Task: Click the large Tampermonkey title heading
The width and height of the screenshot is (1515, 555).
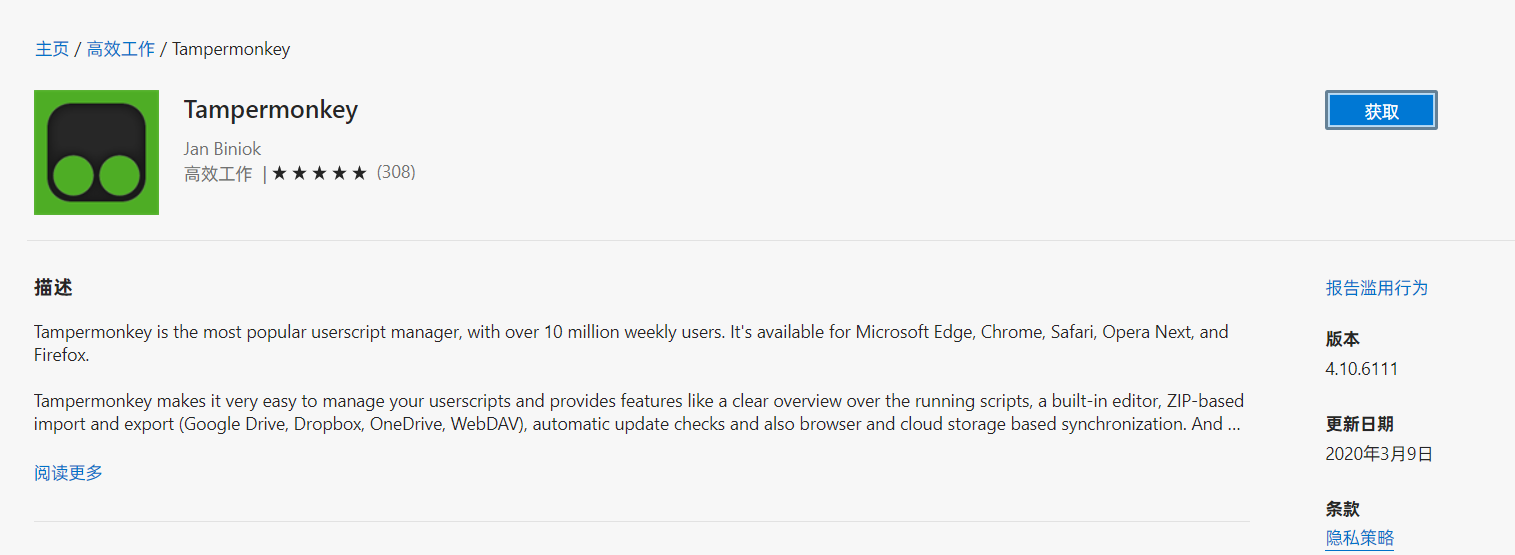Action: [x=271, y=110]
